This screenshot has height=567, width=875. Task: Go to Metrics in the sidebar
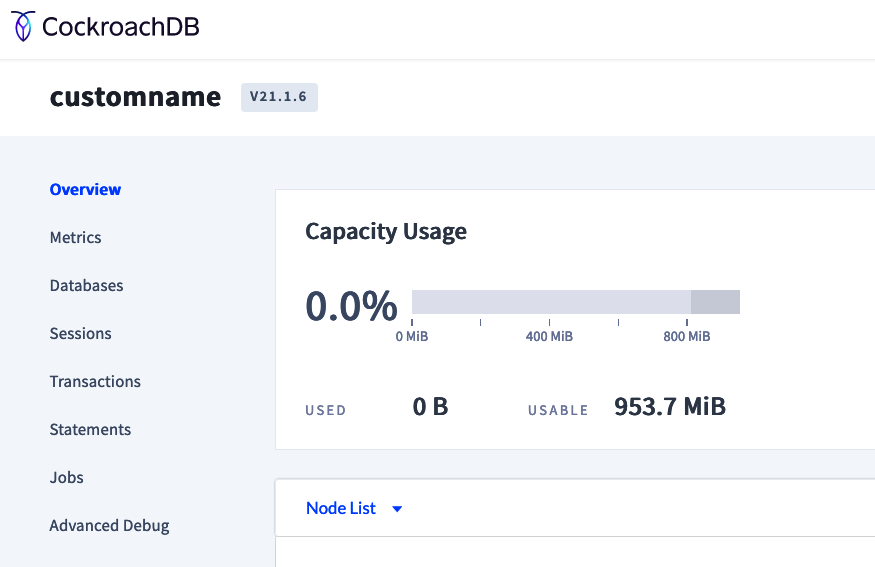[75, 238]
